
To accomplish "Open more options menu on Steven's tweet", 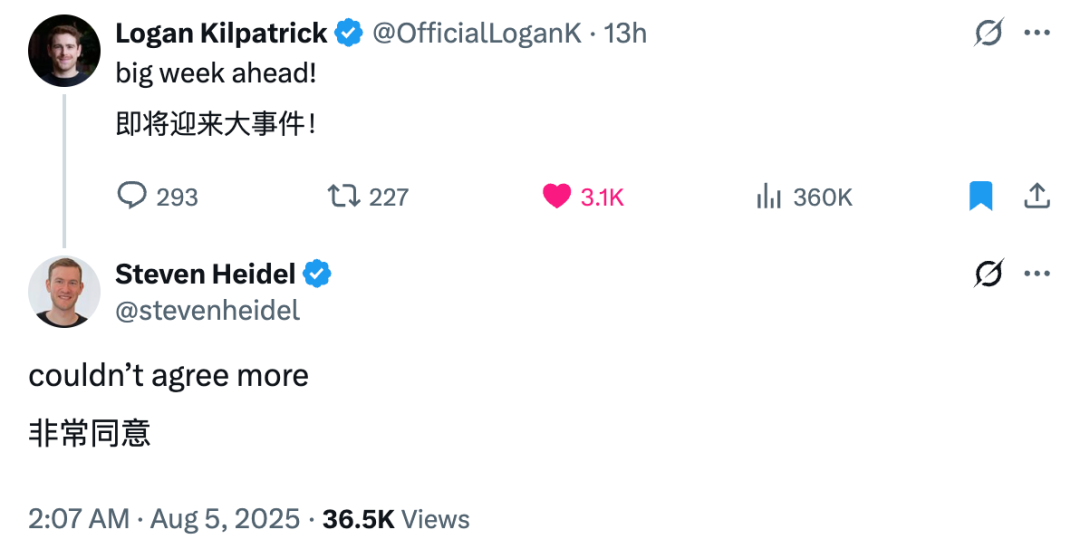I will (x=1037, y=273).
